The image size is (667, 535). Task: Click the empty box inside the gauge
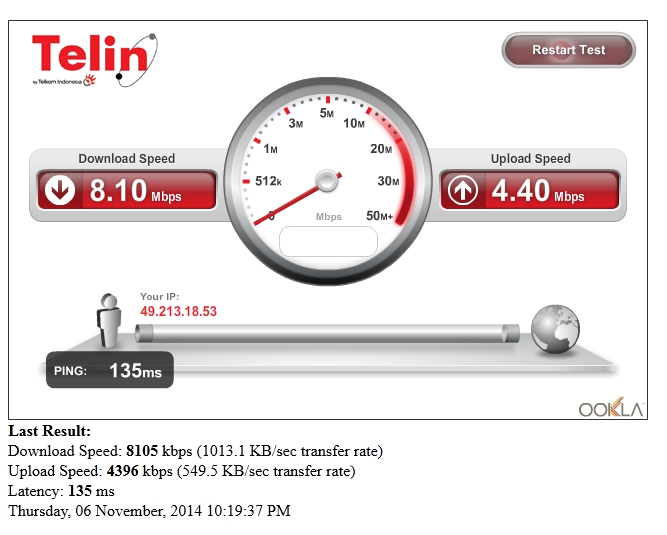coord(328,242)
